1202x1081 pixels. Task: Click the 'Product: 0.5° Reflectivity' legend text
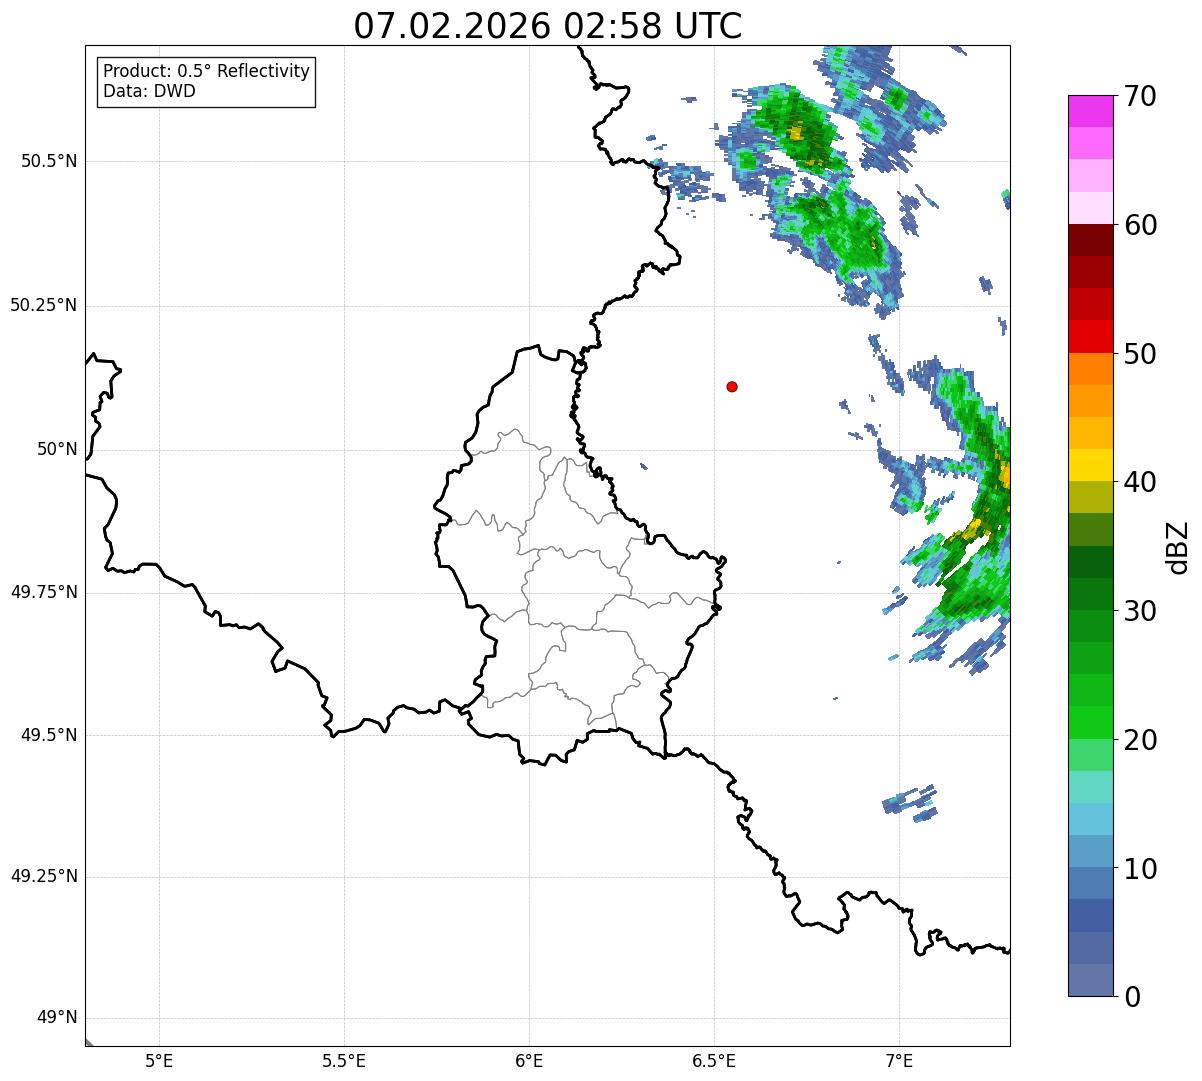pos(207,71)
